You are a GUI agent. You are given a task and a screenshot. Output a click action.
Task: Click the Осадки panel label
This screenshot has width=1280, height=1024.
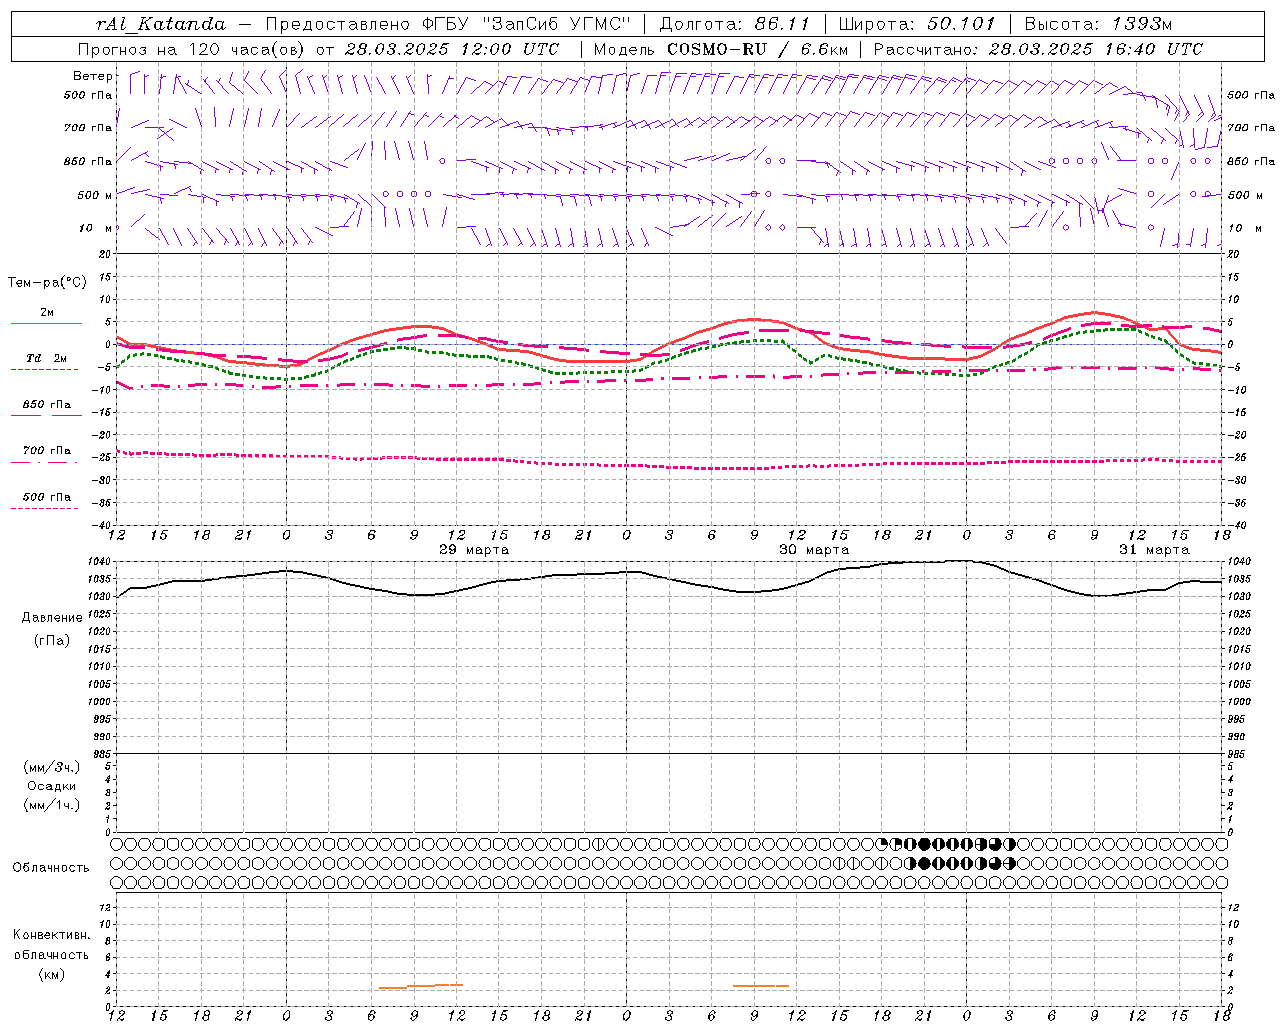[52, 786]
